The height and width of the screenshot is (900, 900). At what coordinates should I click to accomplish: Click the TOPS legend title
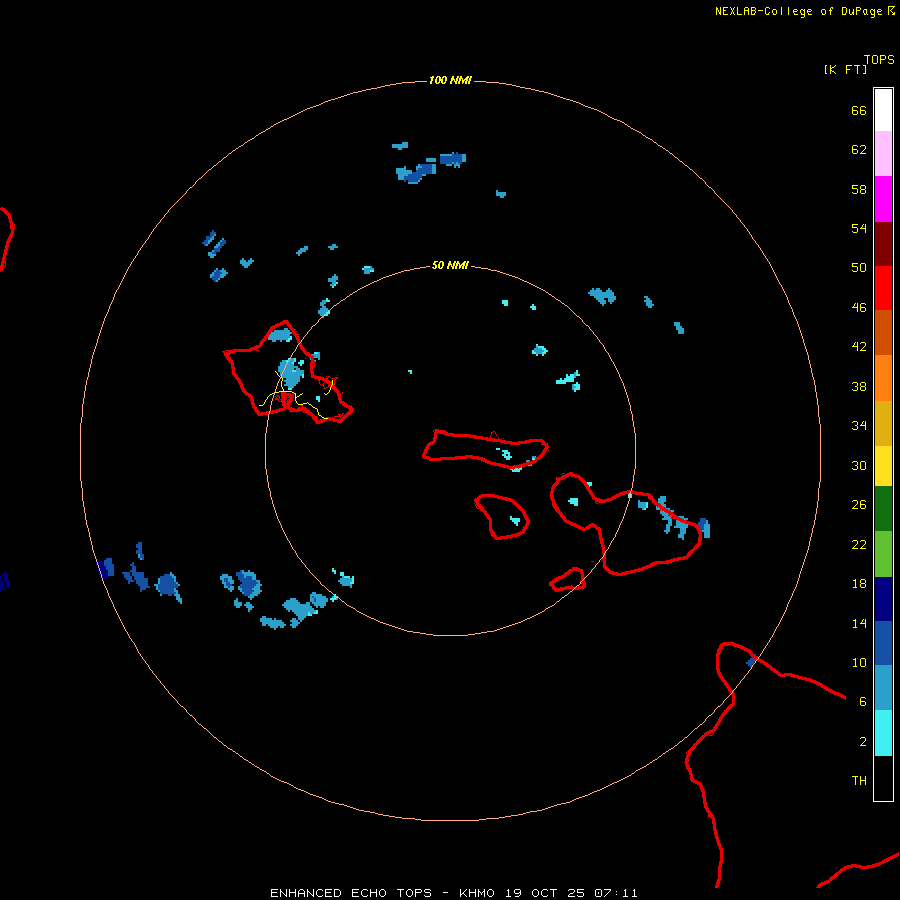879,60
